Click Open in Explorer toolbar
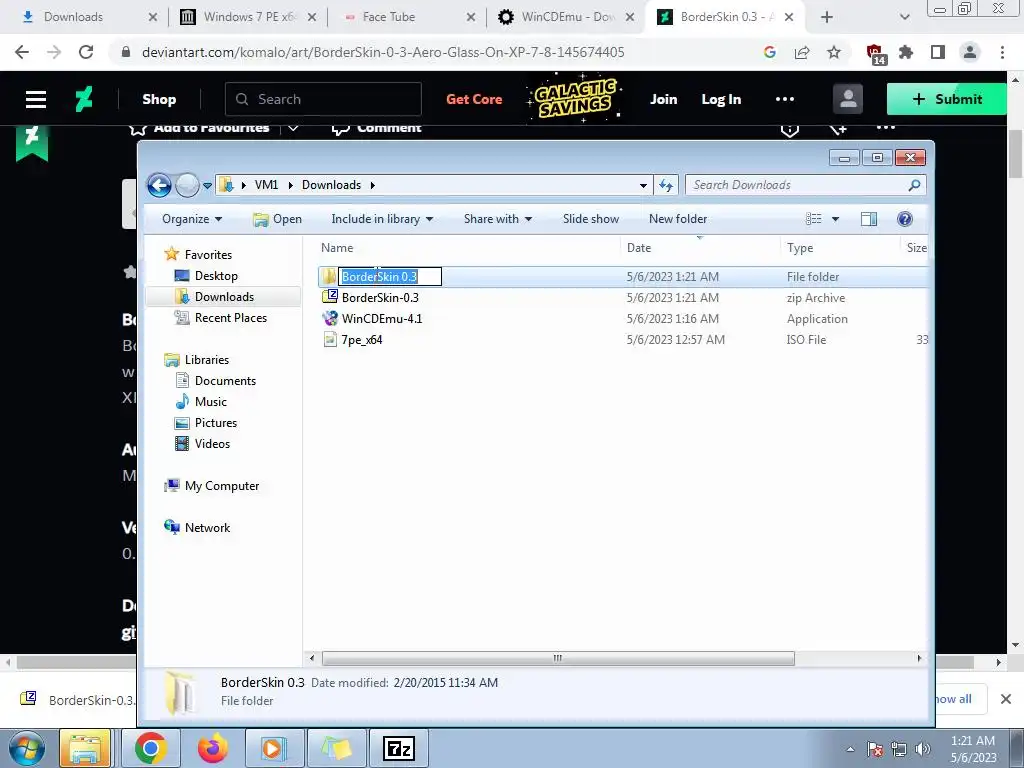Image resolution: width=1024 pixels, height=768 pixels. (278, 219)
